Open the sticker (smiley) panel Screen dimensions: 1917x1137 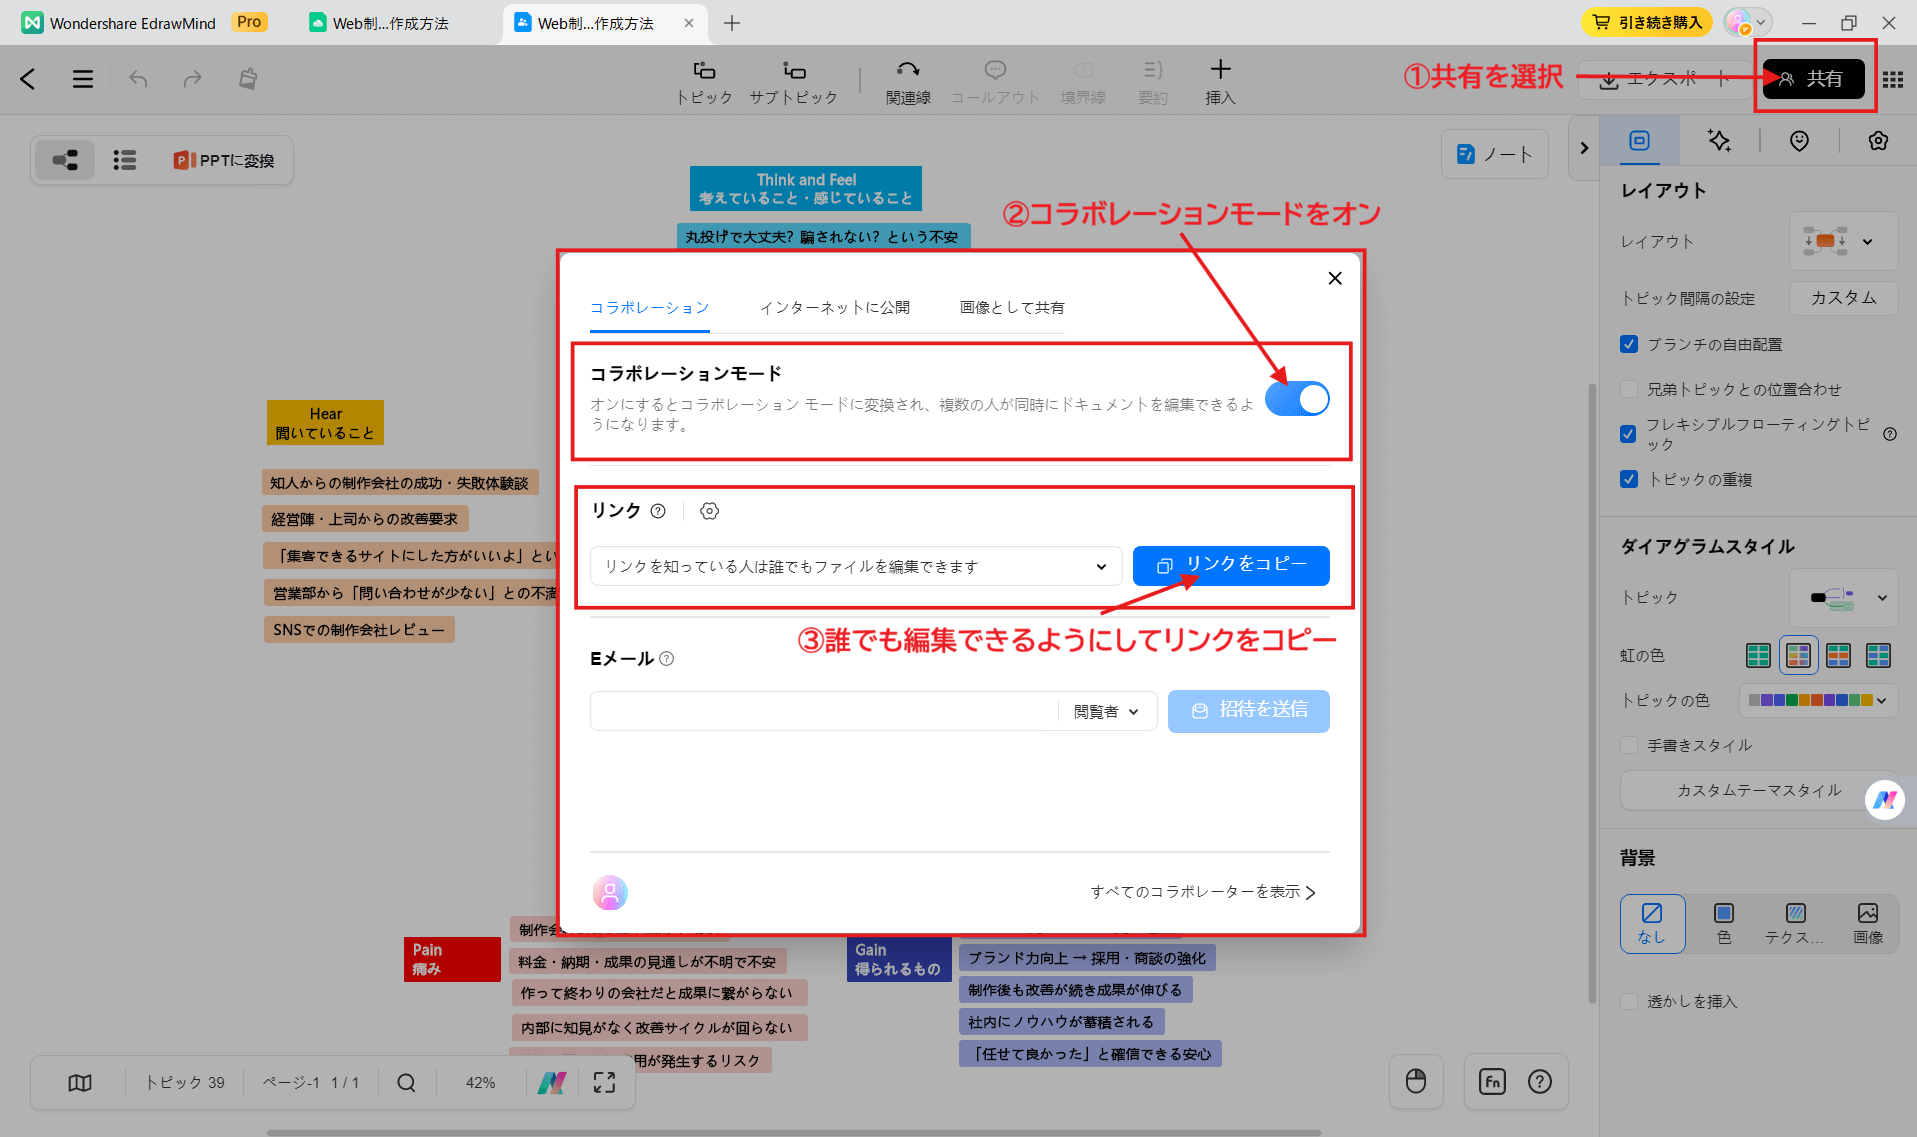tap(1798, 141)
